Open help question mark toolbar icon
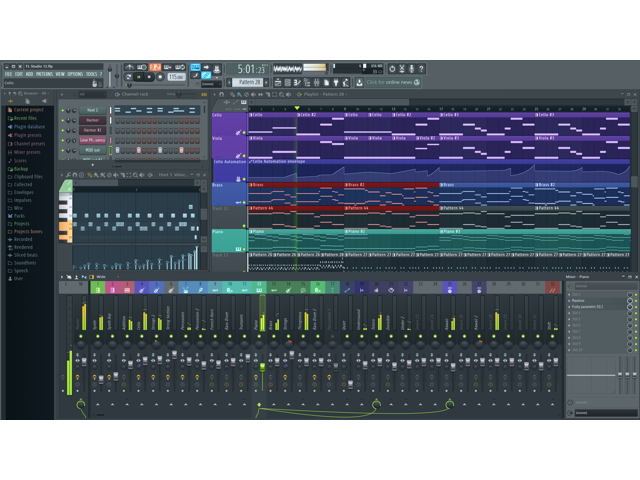Screen dimensions: 640x480 point(421,69)
